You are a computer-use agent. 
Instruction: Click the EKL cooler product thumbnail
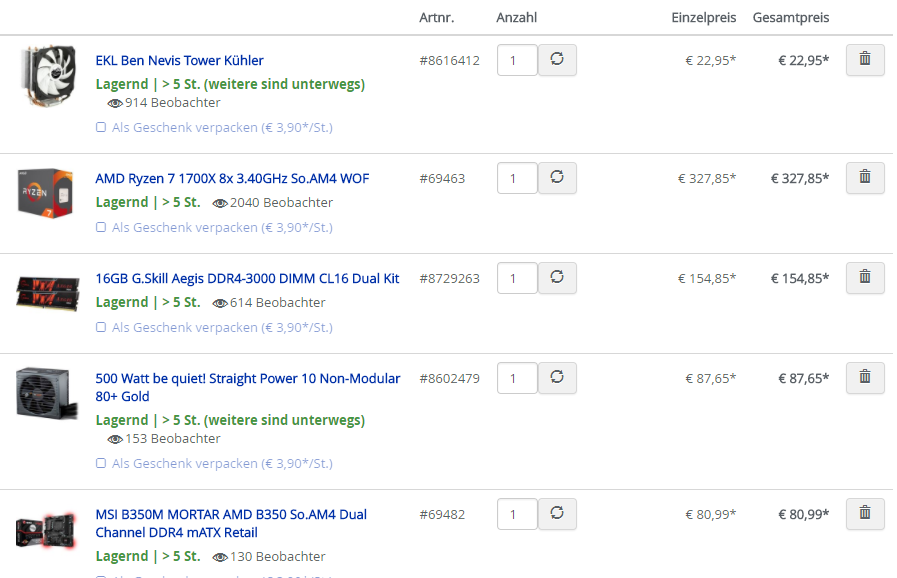coord(47,76)
